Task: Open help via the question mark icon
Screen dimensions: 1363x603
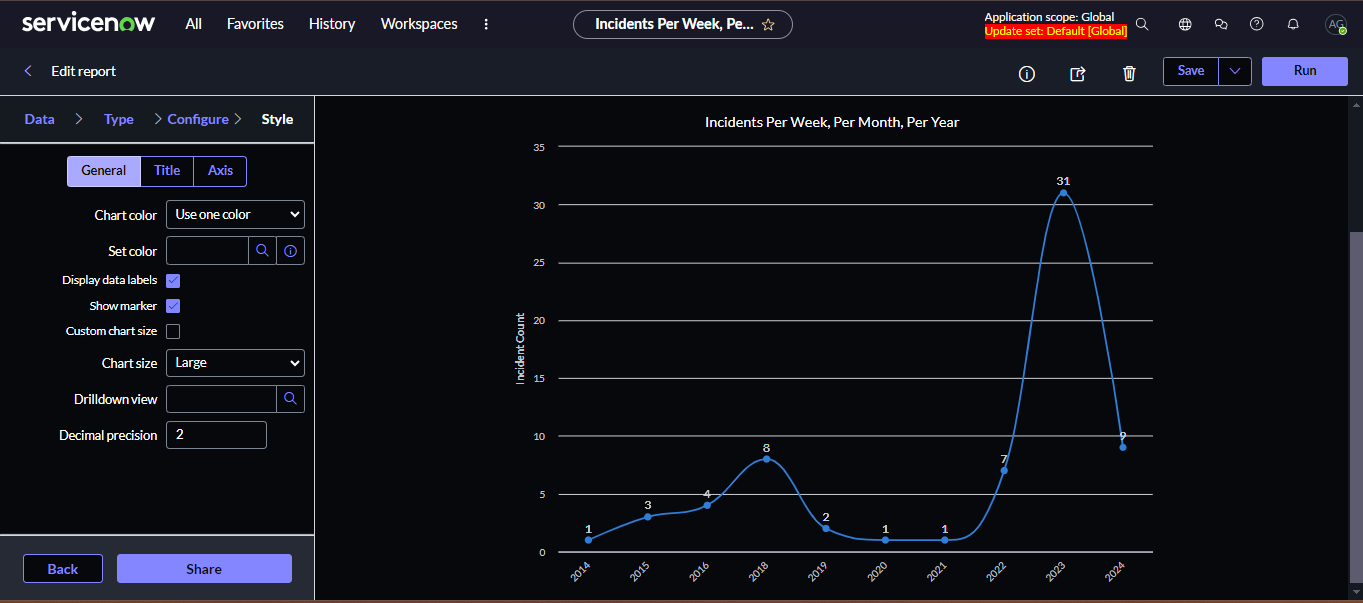Action: coord(1257,23)
